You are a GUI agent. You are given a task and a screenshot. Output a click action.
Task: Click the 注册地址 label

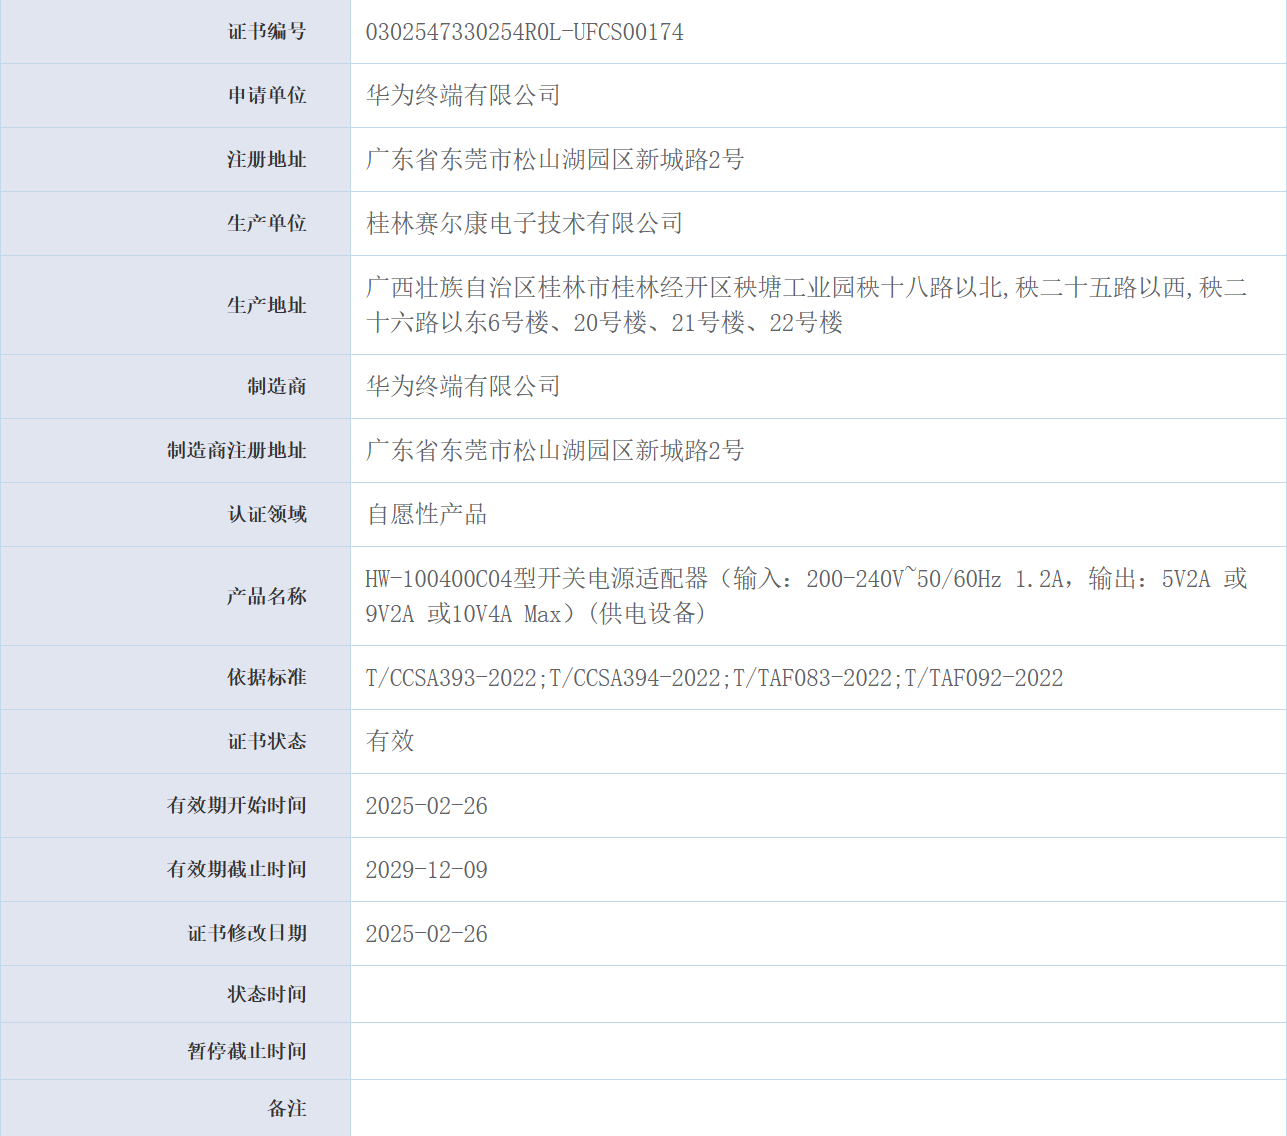267,160
